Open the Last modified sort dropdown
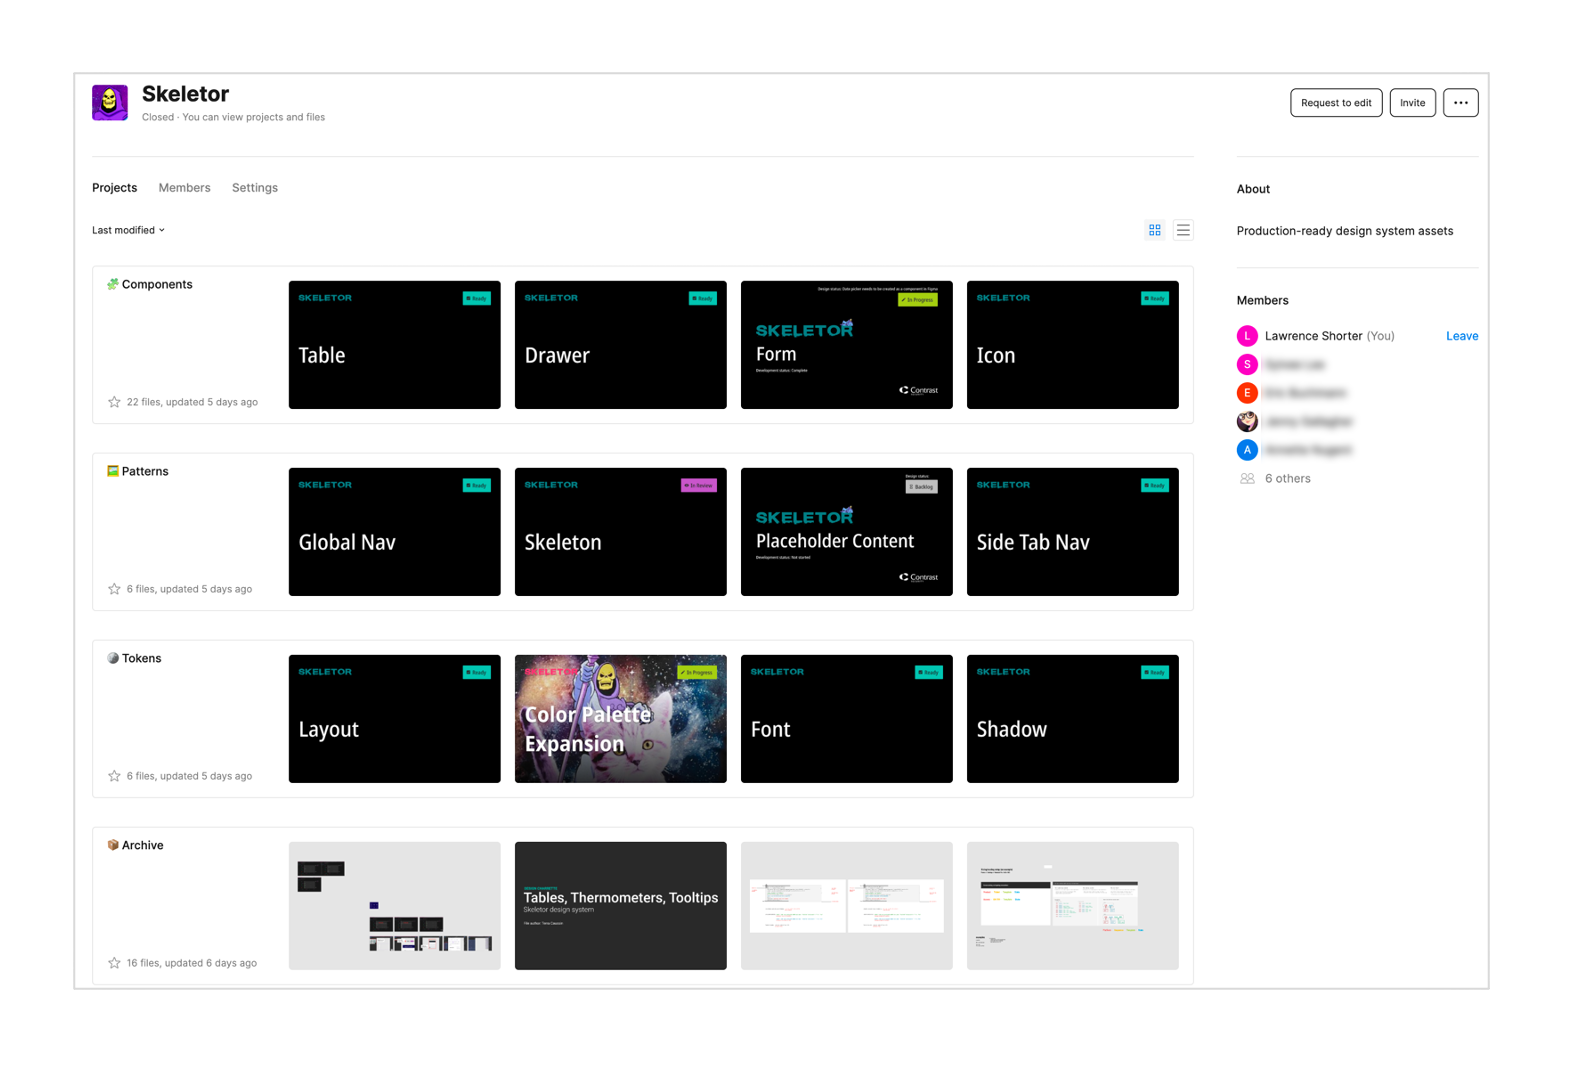 coord(128,230)
